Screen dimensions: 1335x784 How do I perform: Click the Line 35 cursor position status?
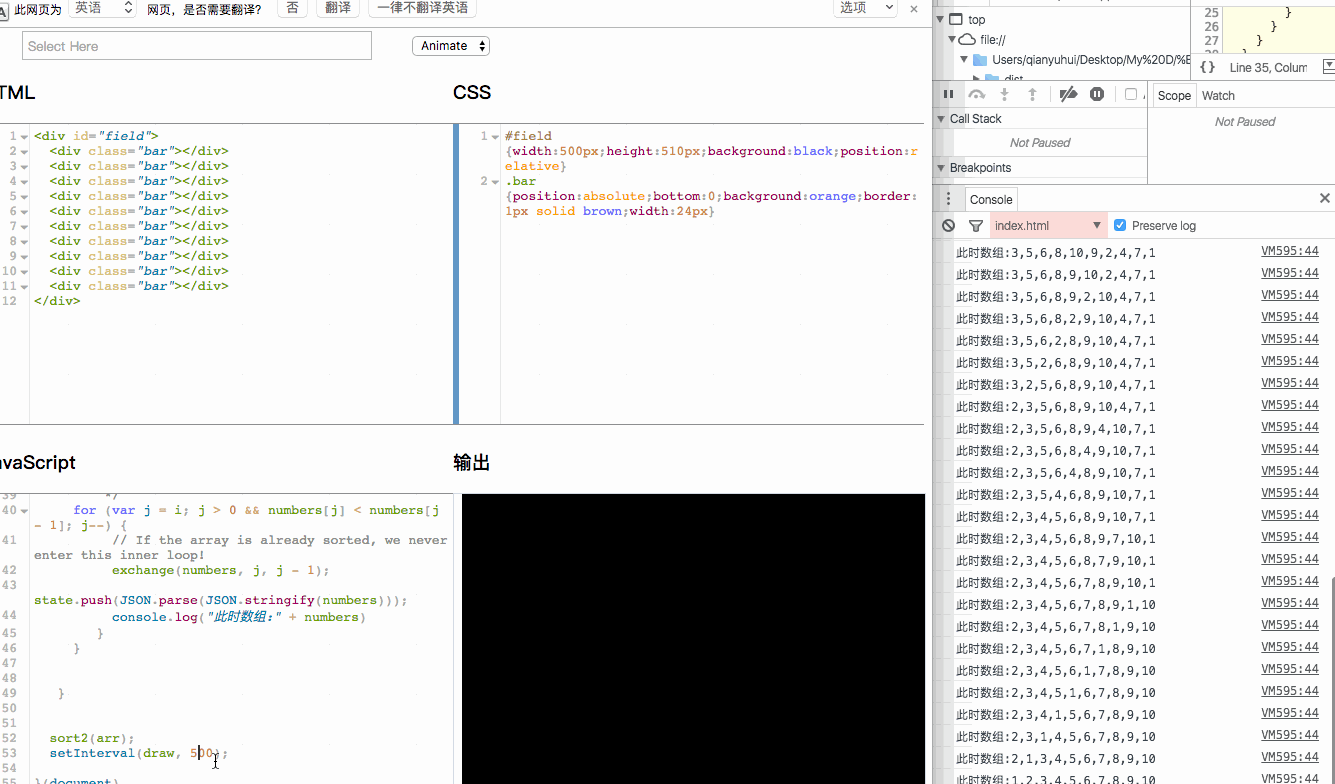[x=1268, y=67]
